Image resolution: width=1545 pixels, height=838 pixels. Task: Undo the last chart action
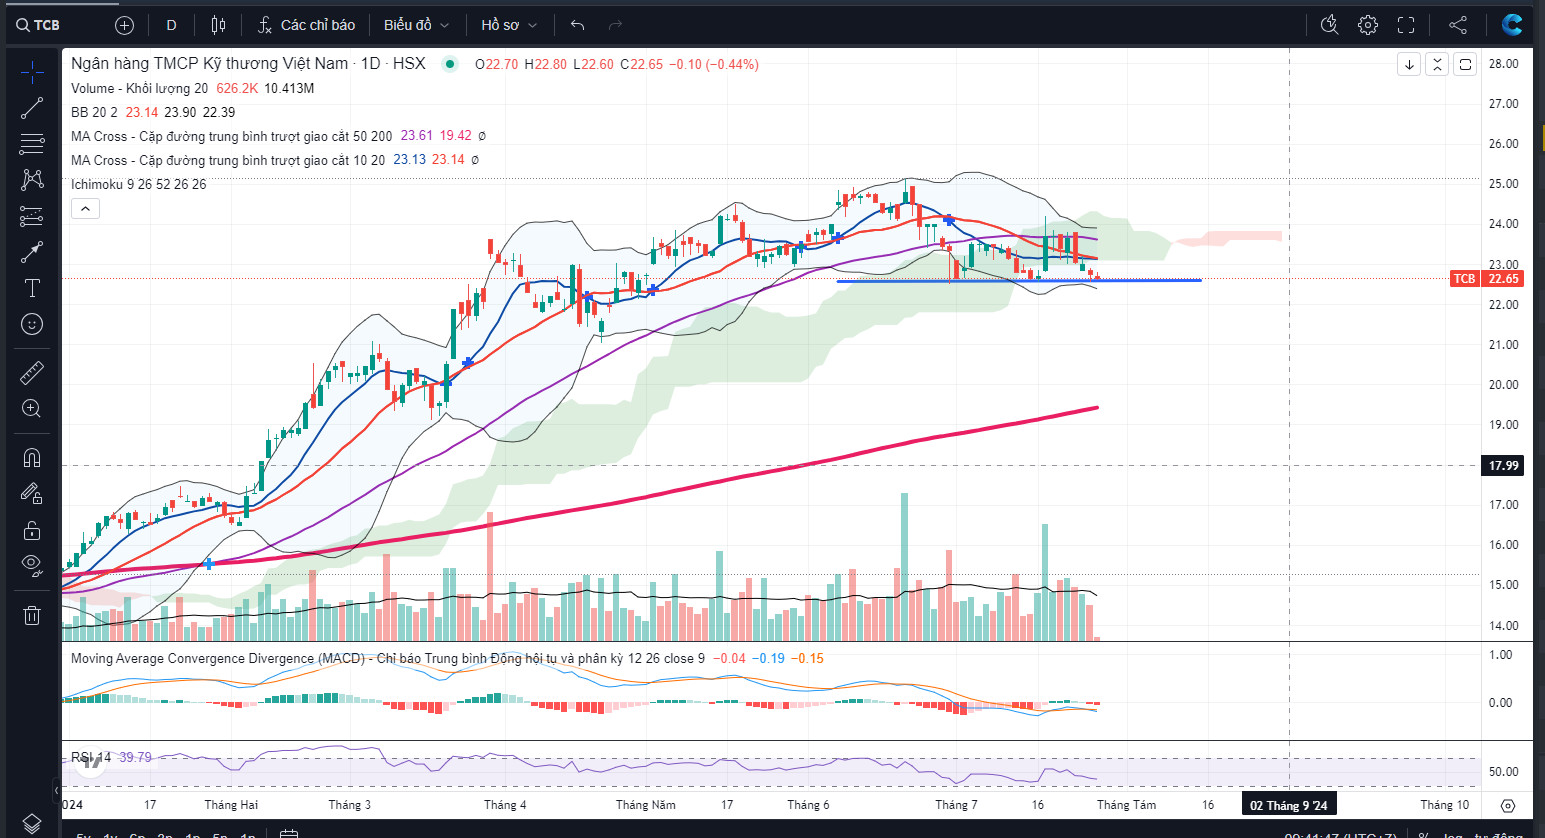click(577, 25)
